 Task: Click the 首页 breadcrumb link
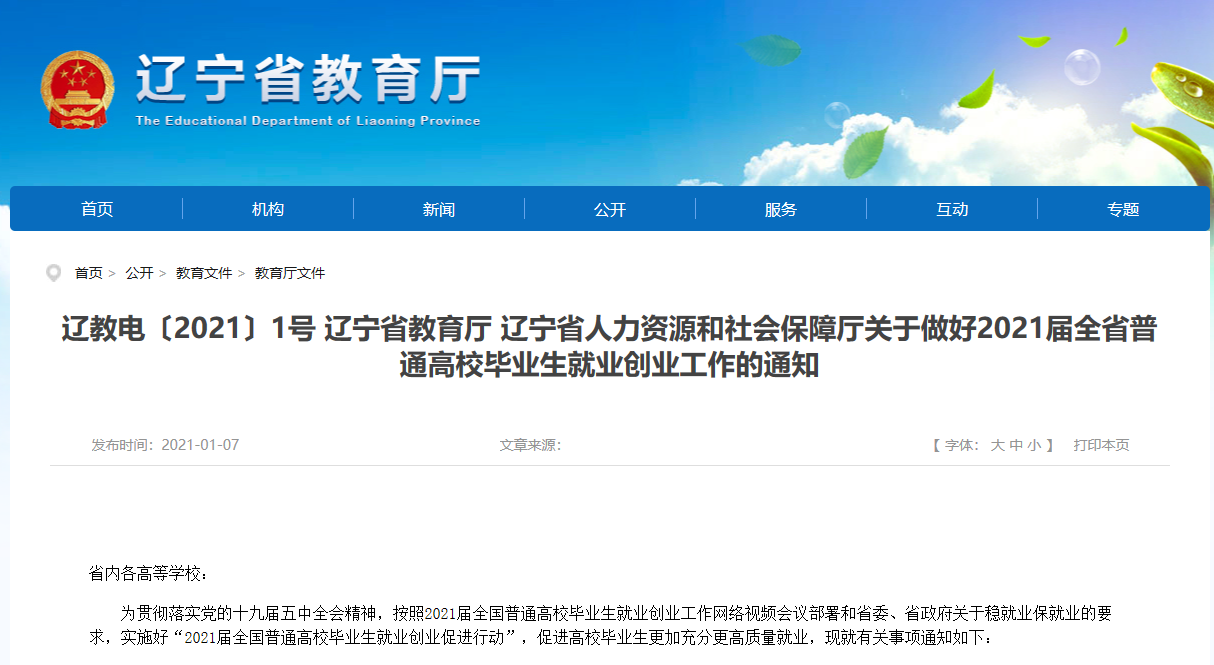88,273
